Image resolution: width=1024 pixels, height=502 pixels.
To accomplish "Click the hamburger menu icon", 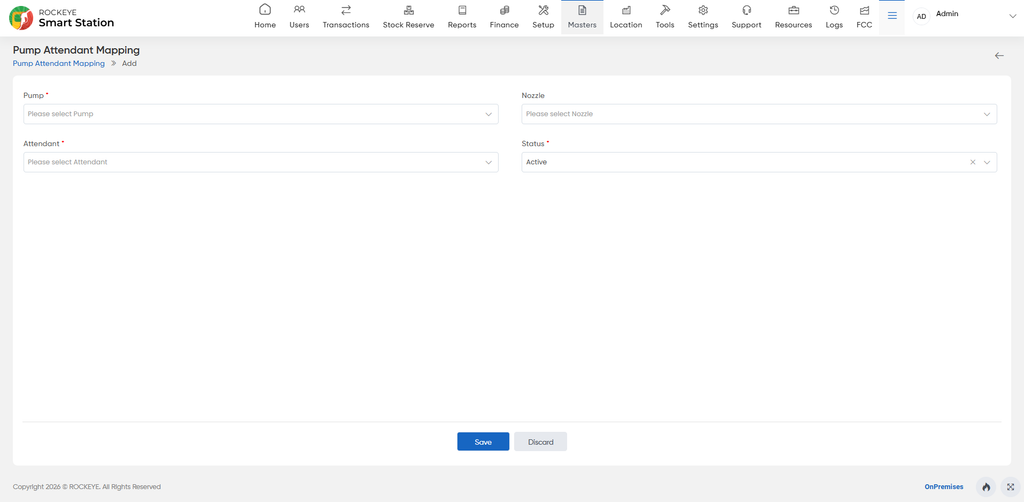I will (892, 16).
